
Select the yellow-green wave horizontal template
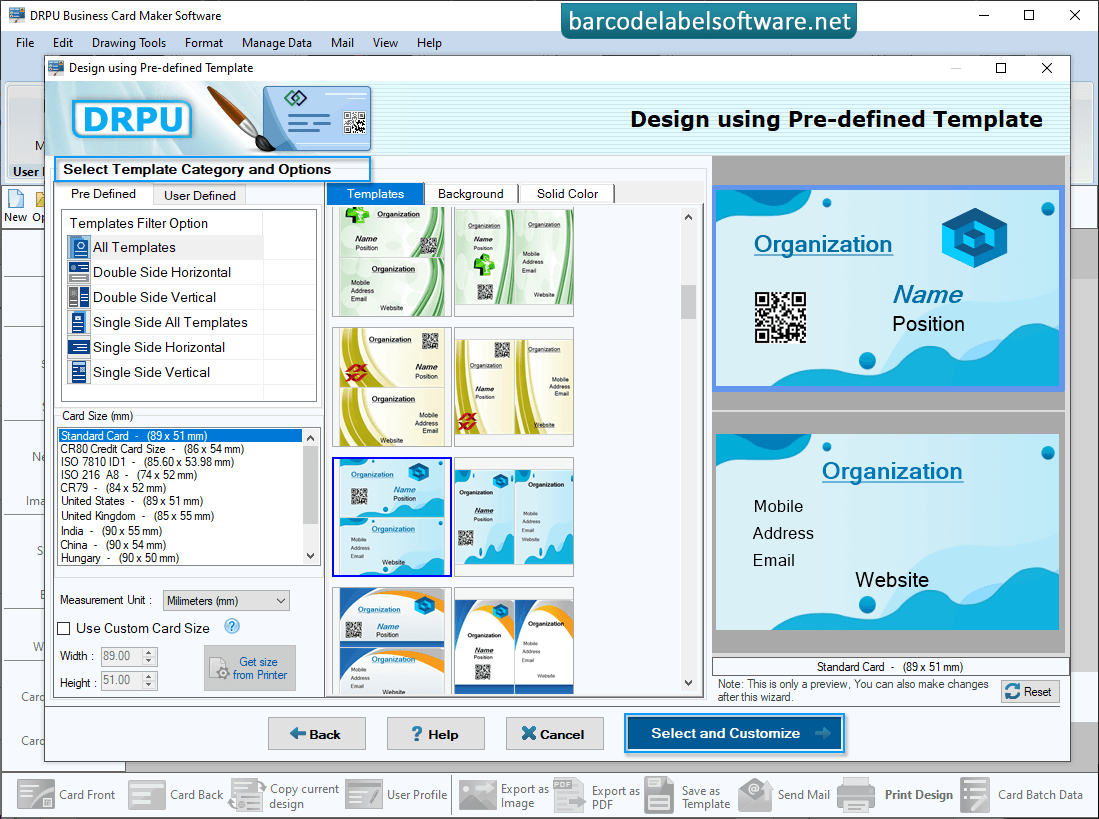tap(391, 387)
